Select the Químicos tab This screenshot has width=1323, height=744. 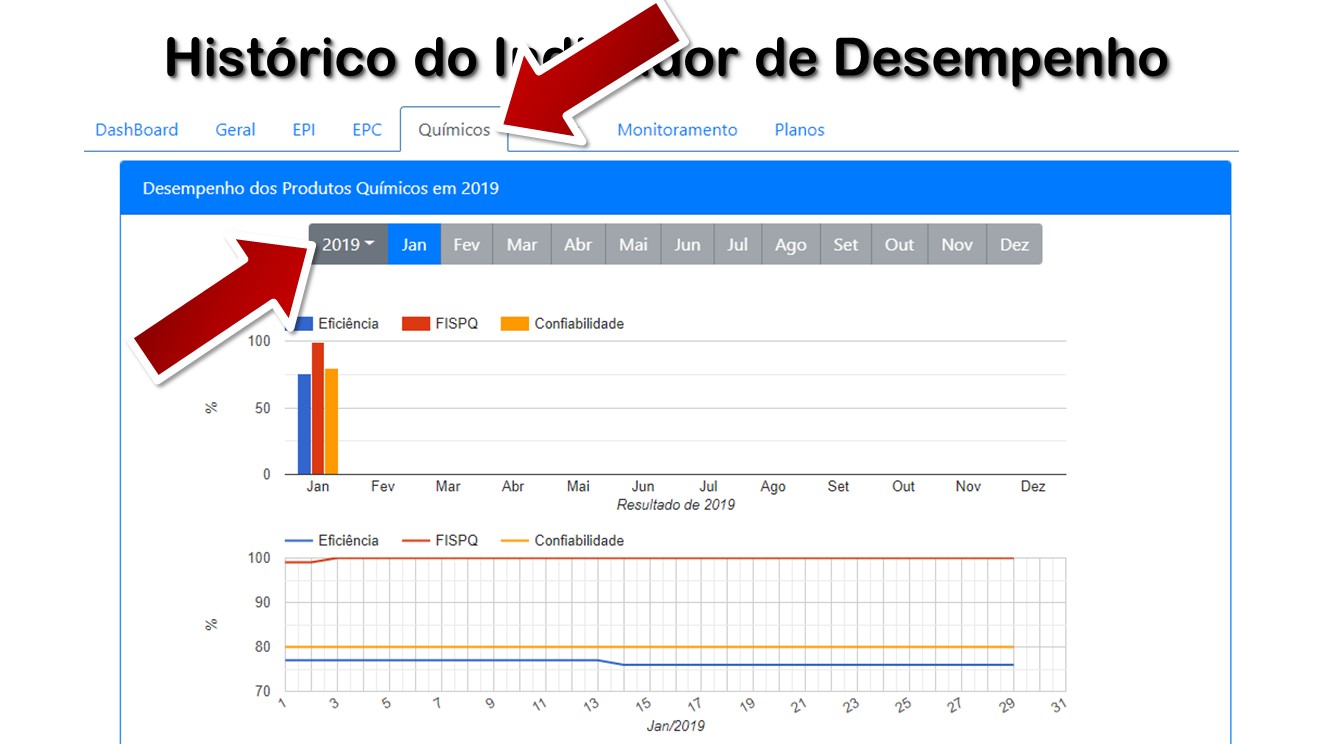click(x=454, y=130)
